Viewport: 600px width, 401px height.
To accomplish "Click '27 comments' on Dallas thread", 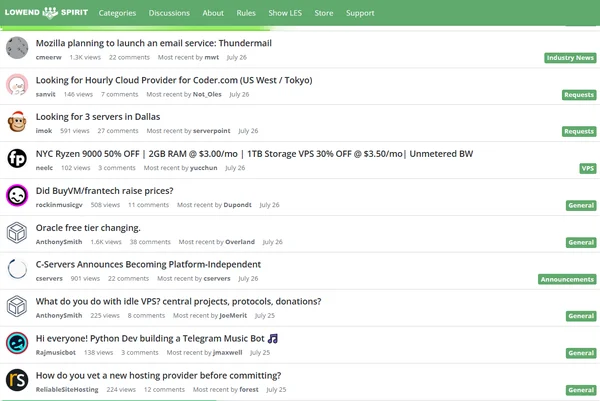I will tap(118, 131).
